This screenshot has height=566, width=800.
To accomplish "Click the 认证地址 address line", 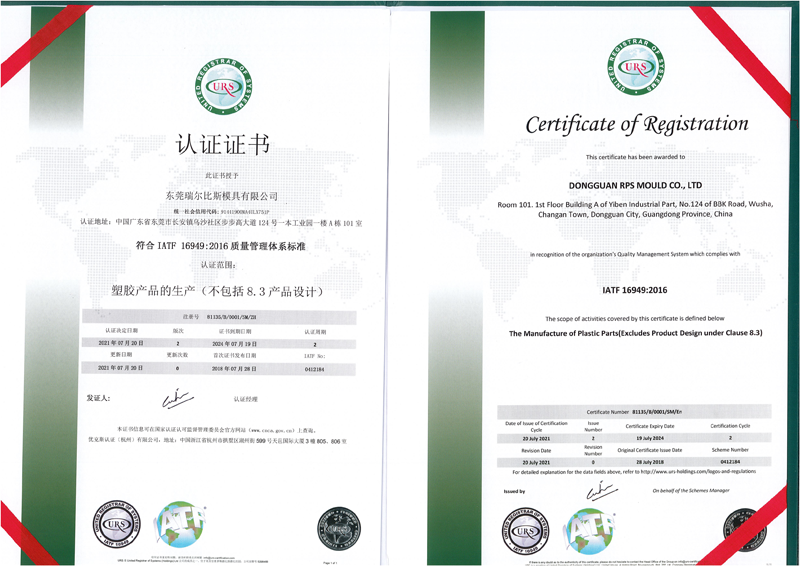I will [x=221, y=223].
